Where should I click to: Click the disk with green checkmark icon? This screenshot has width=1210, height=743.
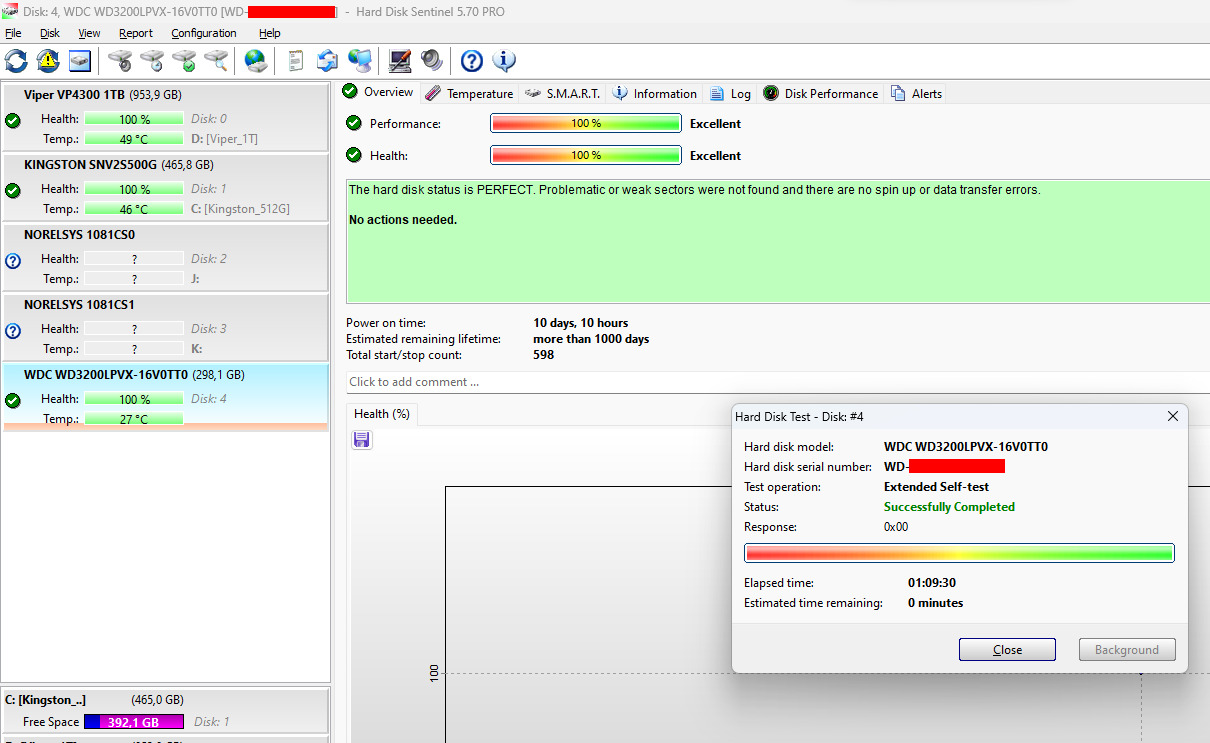point(184,61)
